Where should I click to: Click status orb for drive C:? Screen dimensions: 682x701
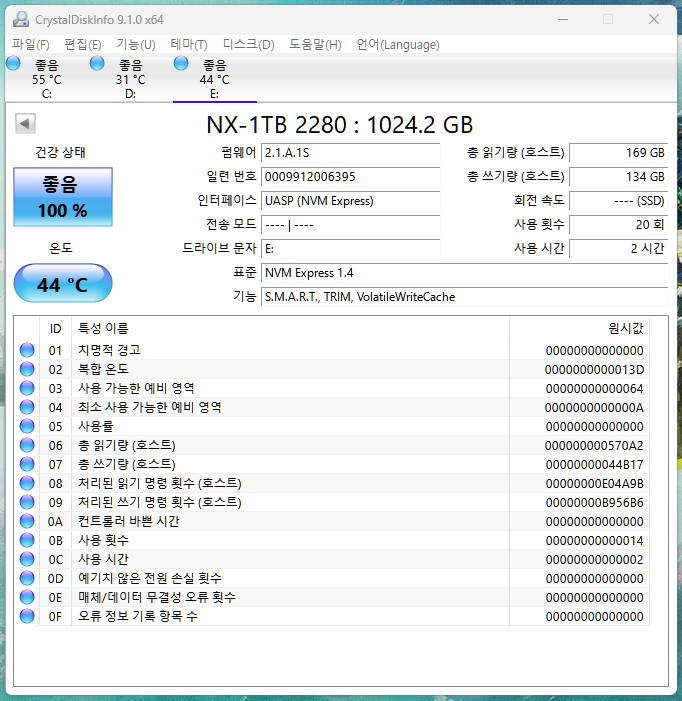pos(13,63)
